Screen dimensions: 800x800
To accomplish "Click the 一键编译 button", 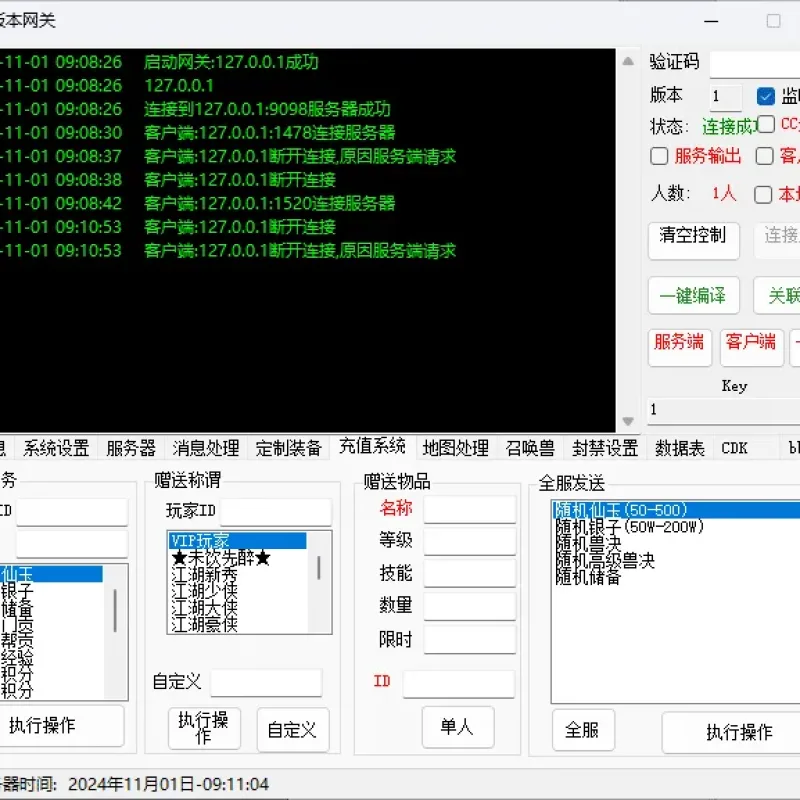I will (x=693, y=295).
